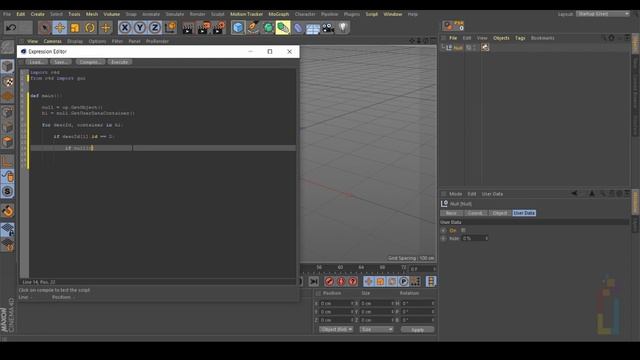Select the Live Selection arrow tool
The height and width of the screenshot is (360, 640).
coord(44,28)
